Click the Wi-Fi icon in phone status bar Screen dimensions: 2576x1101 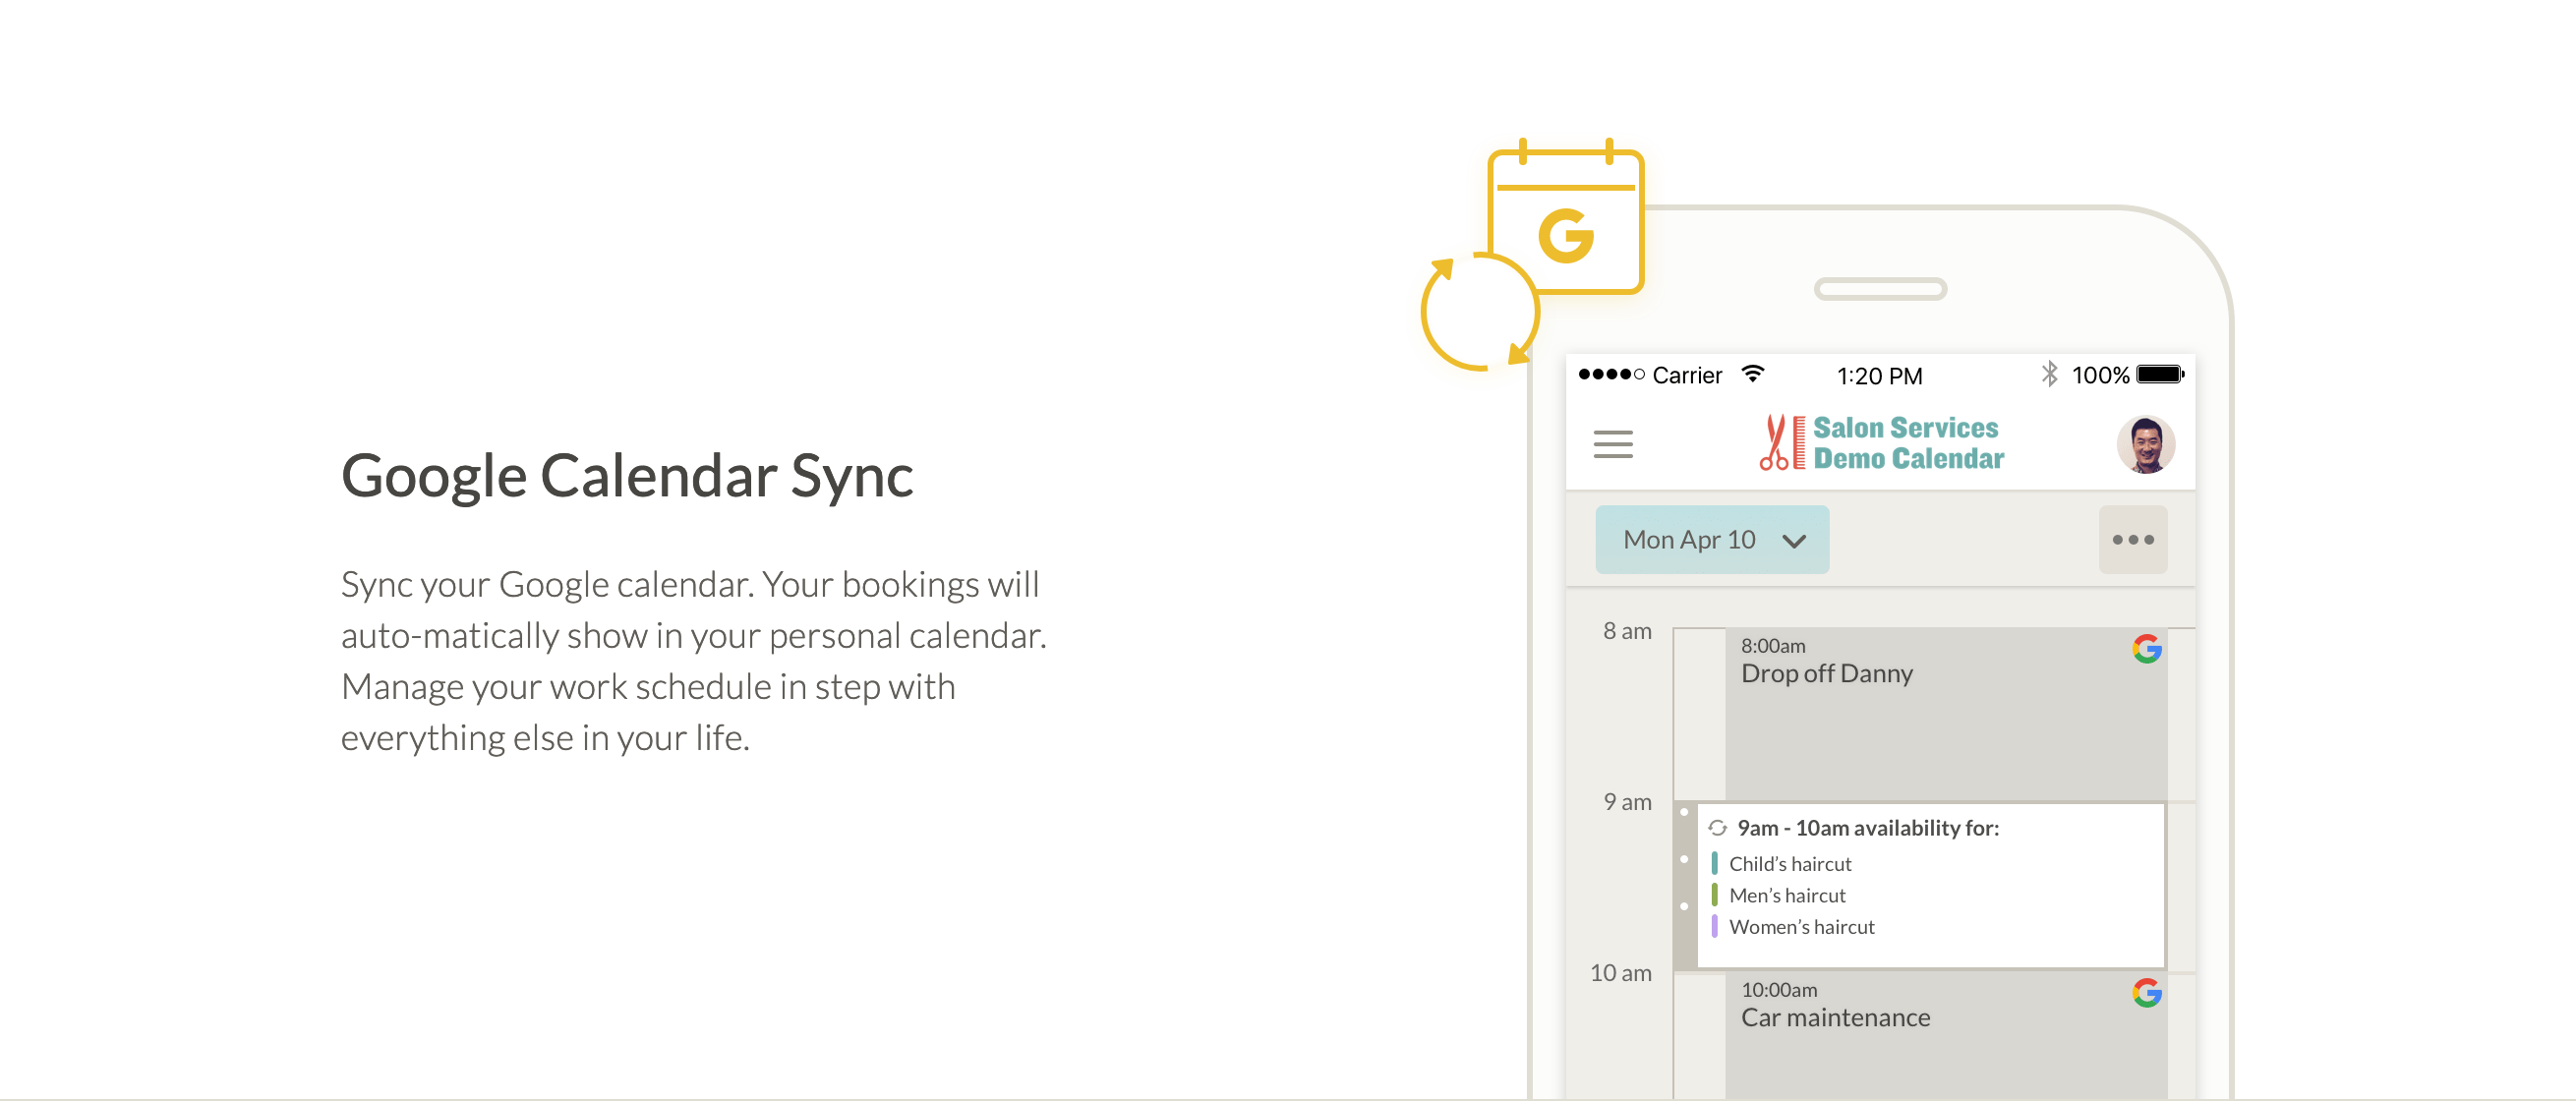click(1752, 374)
